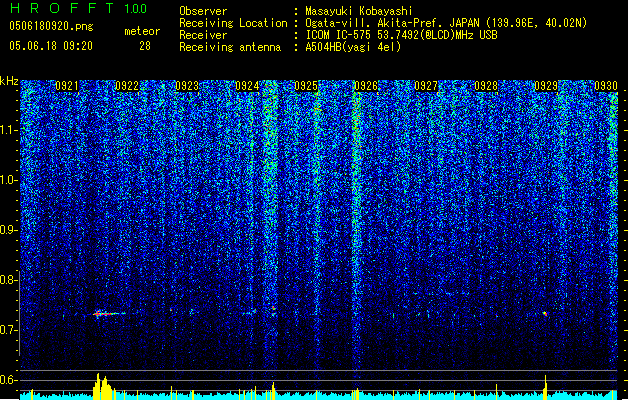Viewport: 629px width, 400px height.
Task: Click the 0921 time marker
Action: pyautogui.click(x=67, y=86)
